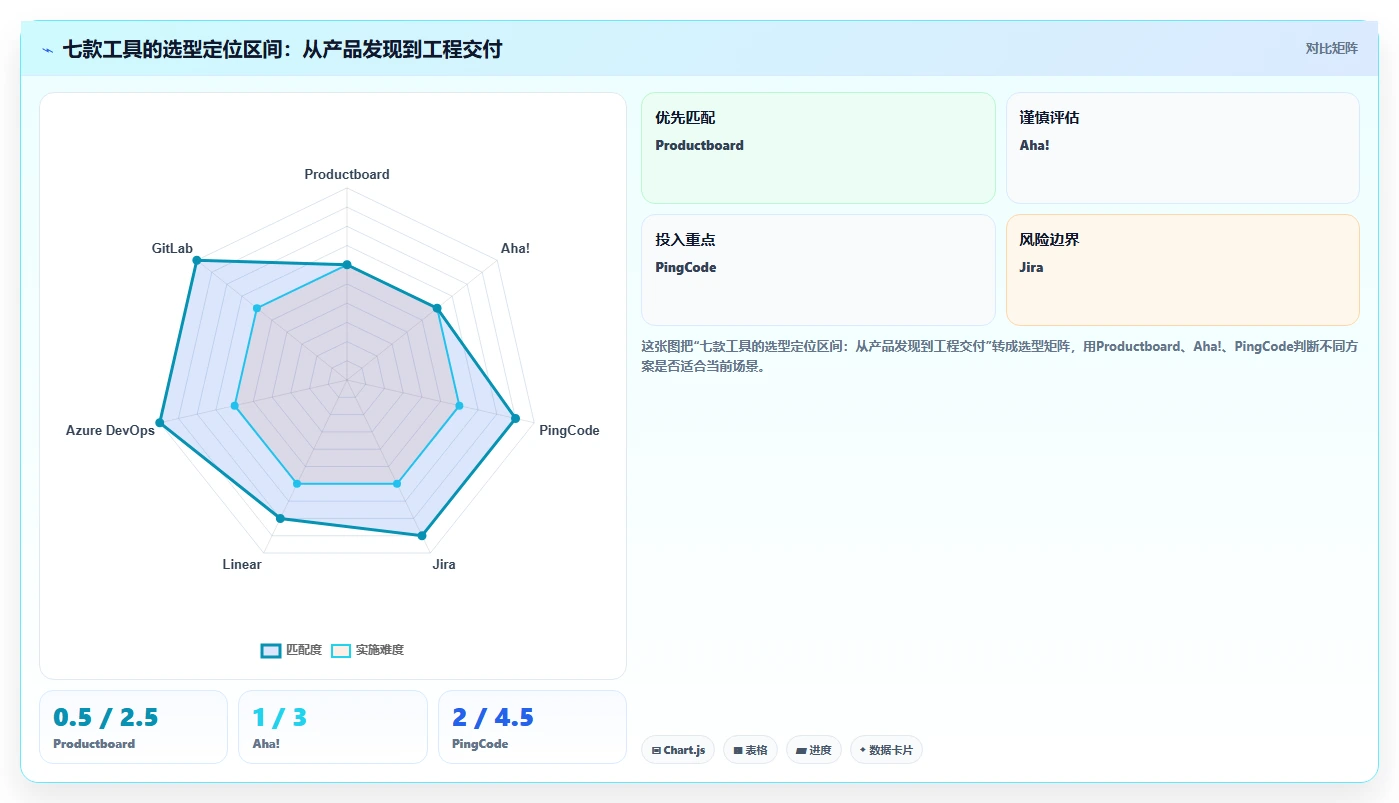Click the 0.5 / 2.5 Productboard stat card
The width and height of the screenshot is (1399, 803).
(x=133, y=727)
